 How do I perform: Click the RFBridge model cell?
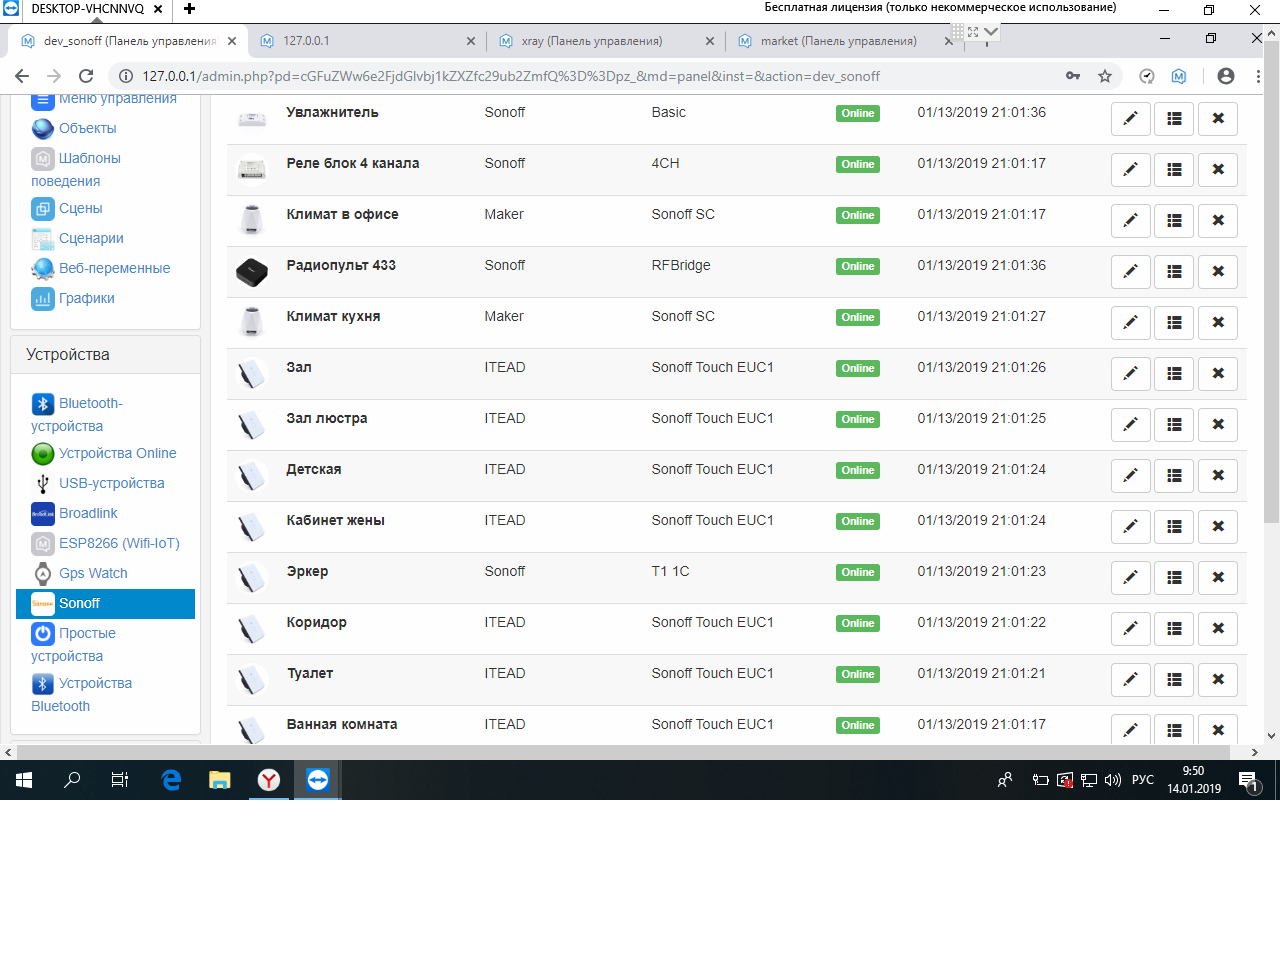pyautogui.click(x=681, y=265)
